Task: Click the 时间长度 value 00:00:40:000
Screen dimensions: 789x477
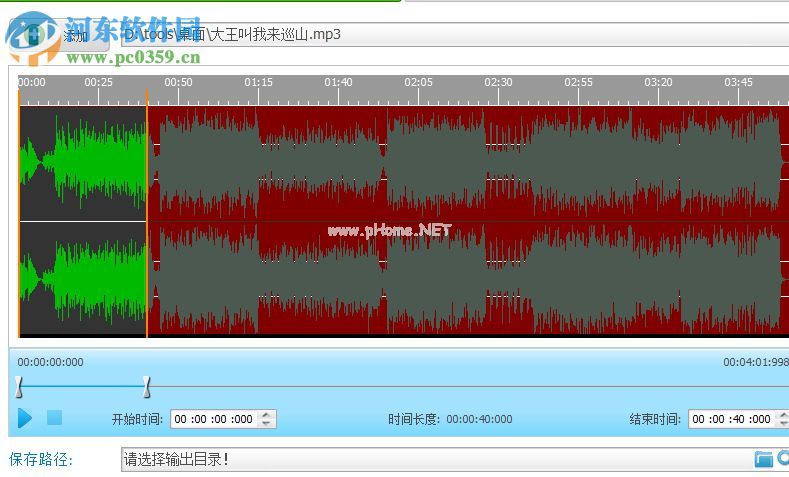Action: tap(479, 419)
